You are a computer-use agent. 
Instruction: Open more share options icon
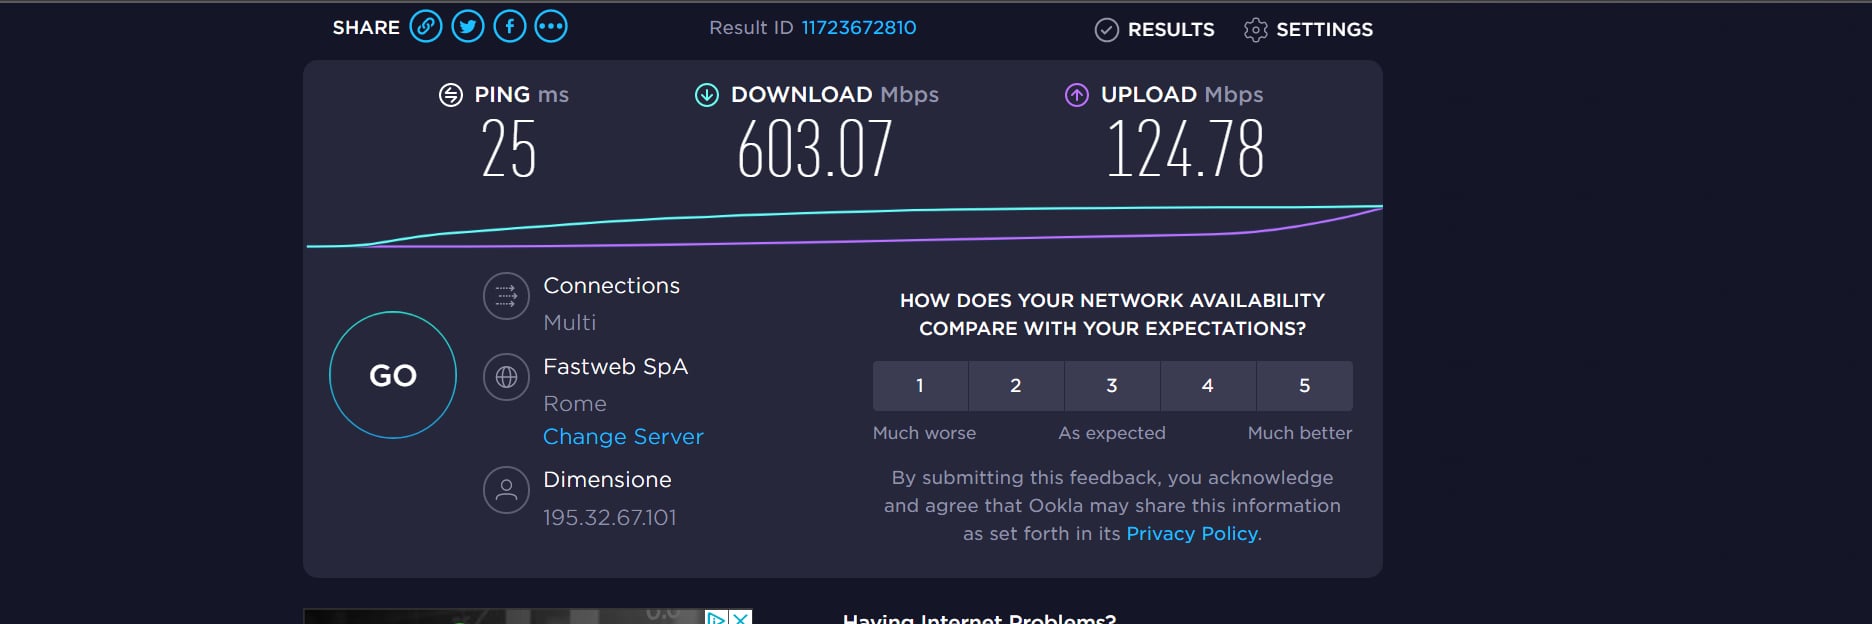[x=551, y=27]
